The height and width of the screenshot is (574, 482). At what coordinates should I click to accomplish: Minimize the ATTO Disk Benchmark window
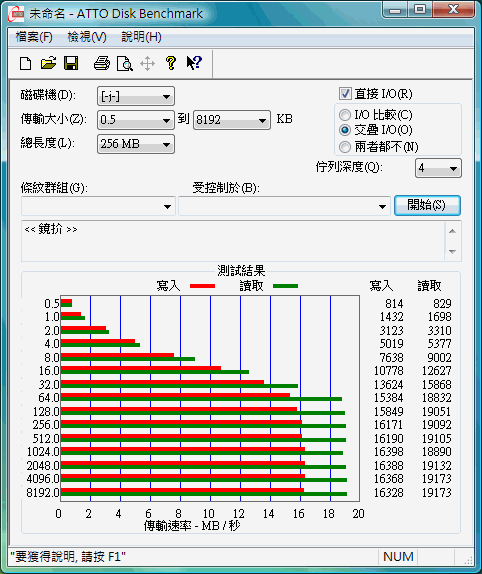click(395, 10)
